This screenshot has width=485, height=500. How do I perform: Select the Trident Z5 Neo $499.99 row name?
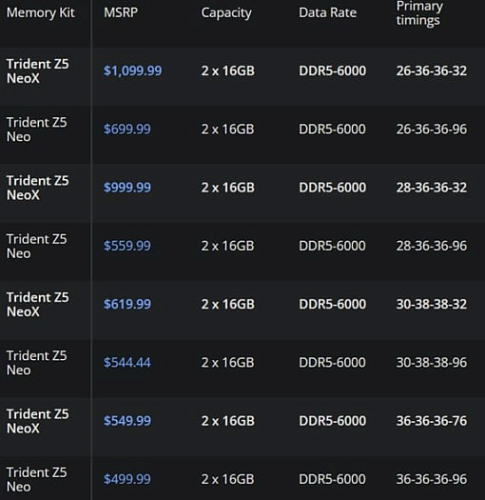coord(37,479)
